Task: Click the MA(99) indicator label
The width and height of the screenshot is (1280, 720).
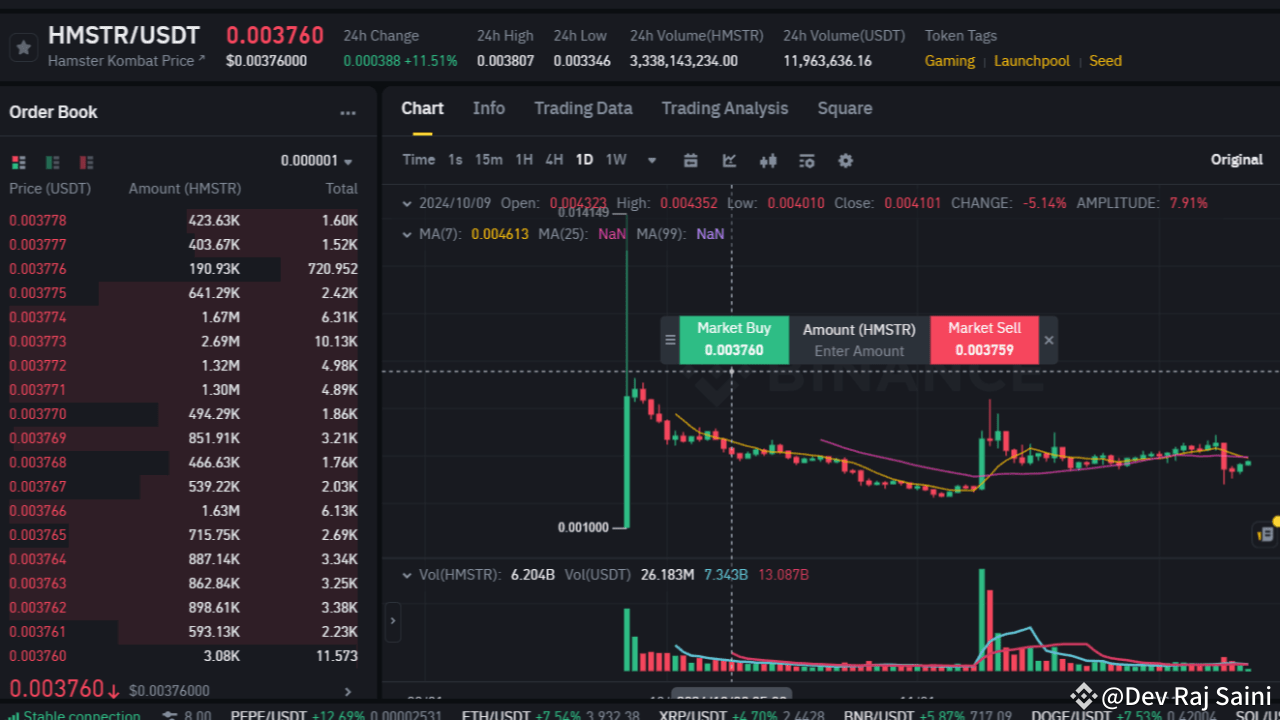Action: tap(660, 234)
